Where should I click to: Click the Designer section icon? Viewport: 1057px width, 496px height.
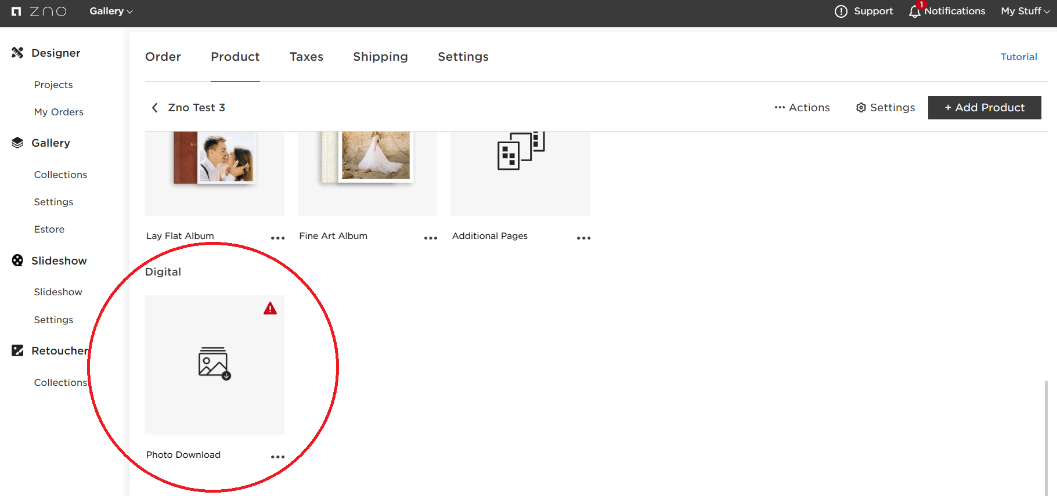[18, 53]
